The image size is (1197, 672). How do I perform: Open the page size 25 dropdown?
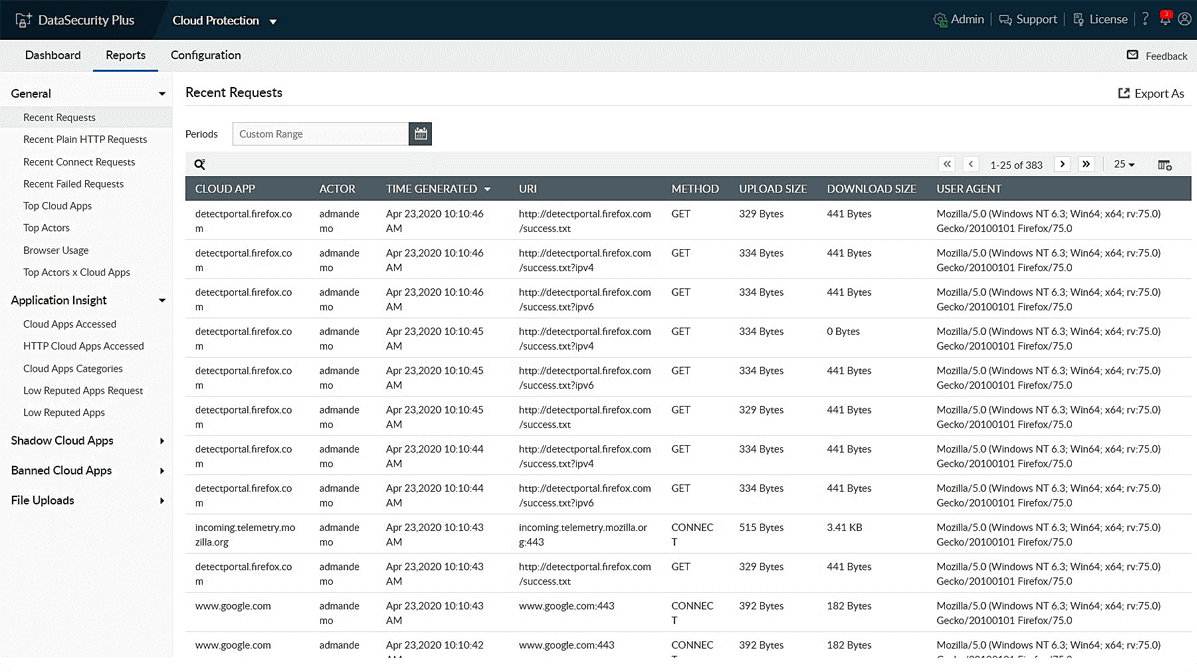tap(1122, 163)
